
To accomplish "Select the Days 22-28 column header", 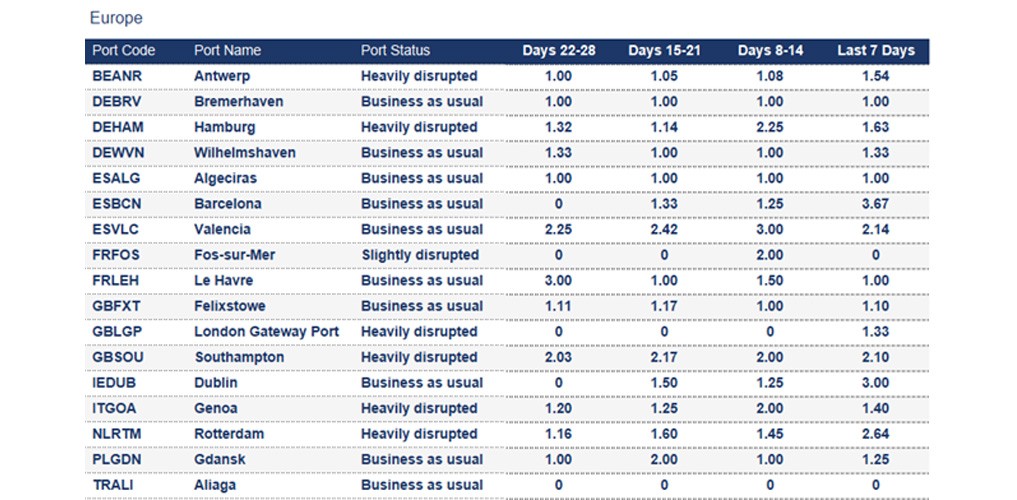I will 558,51.
